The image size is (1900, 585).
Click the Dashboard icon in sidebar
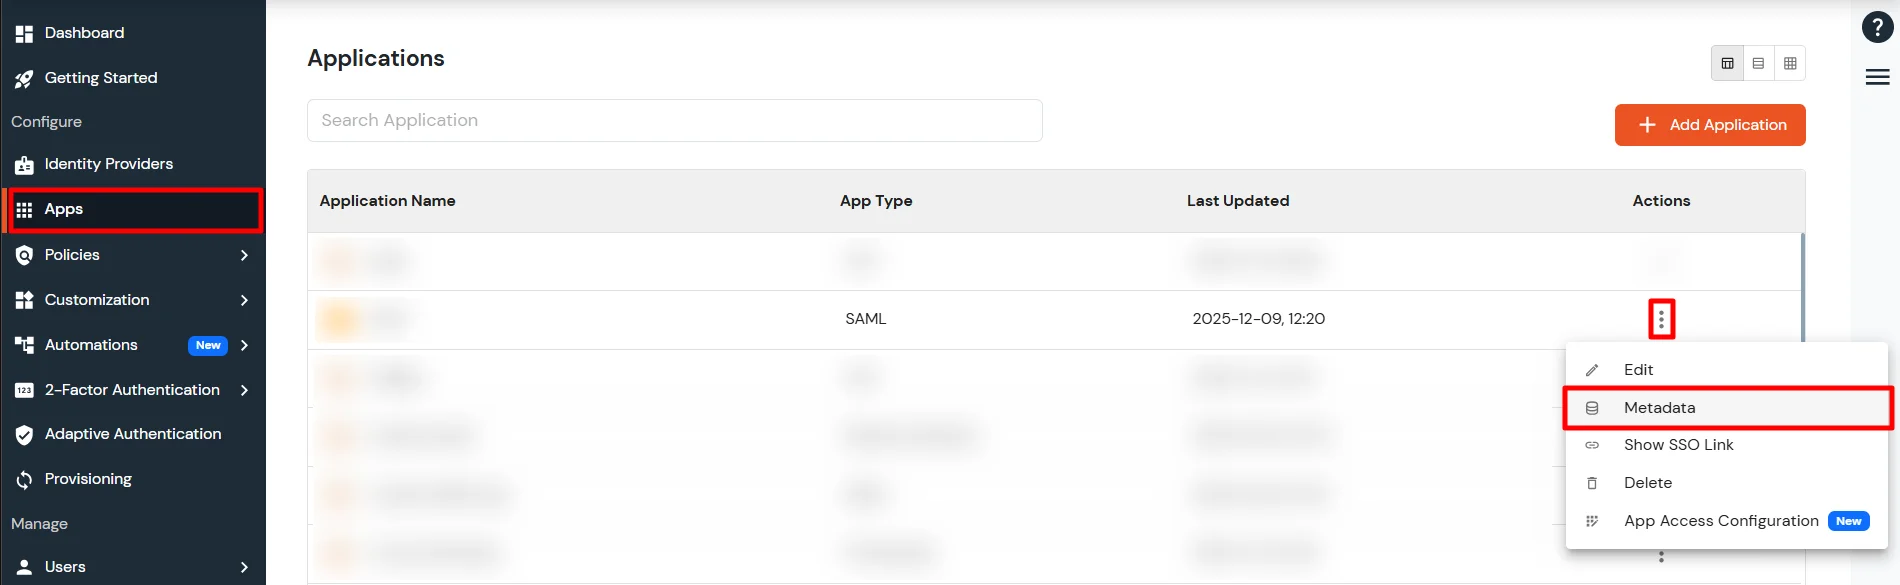pos(24,33)
